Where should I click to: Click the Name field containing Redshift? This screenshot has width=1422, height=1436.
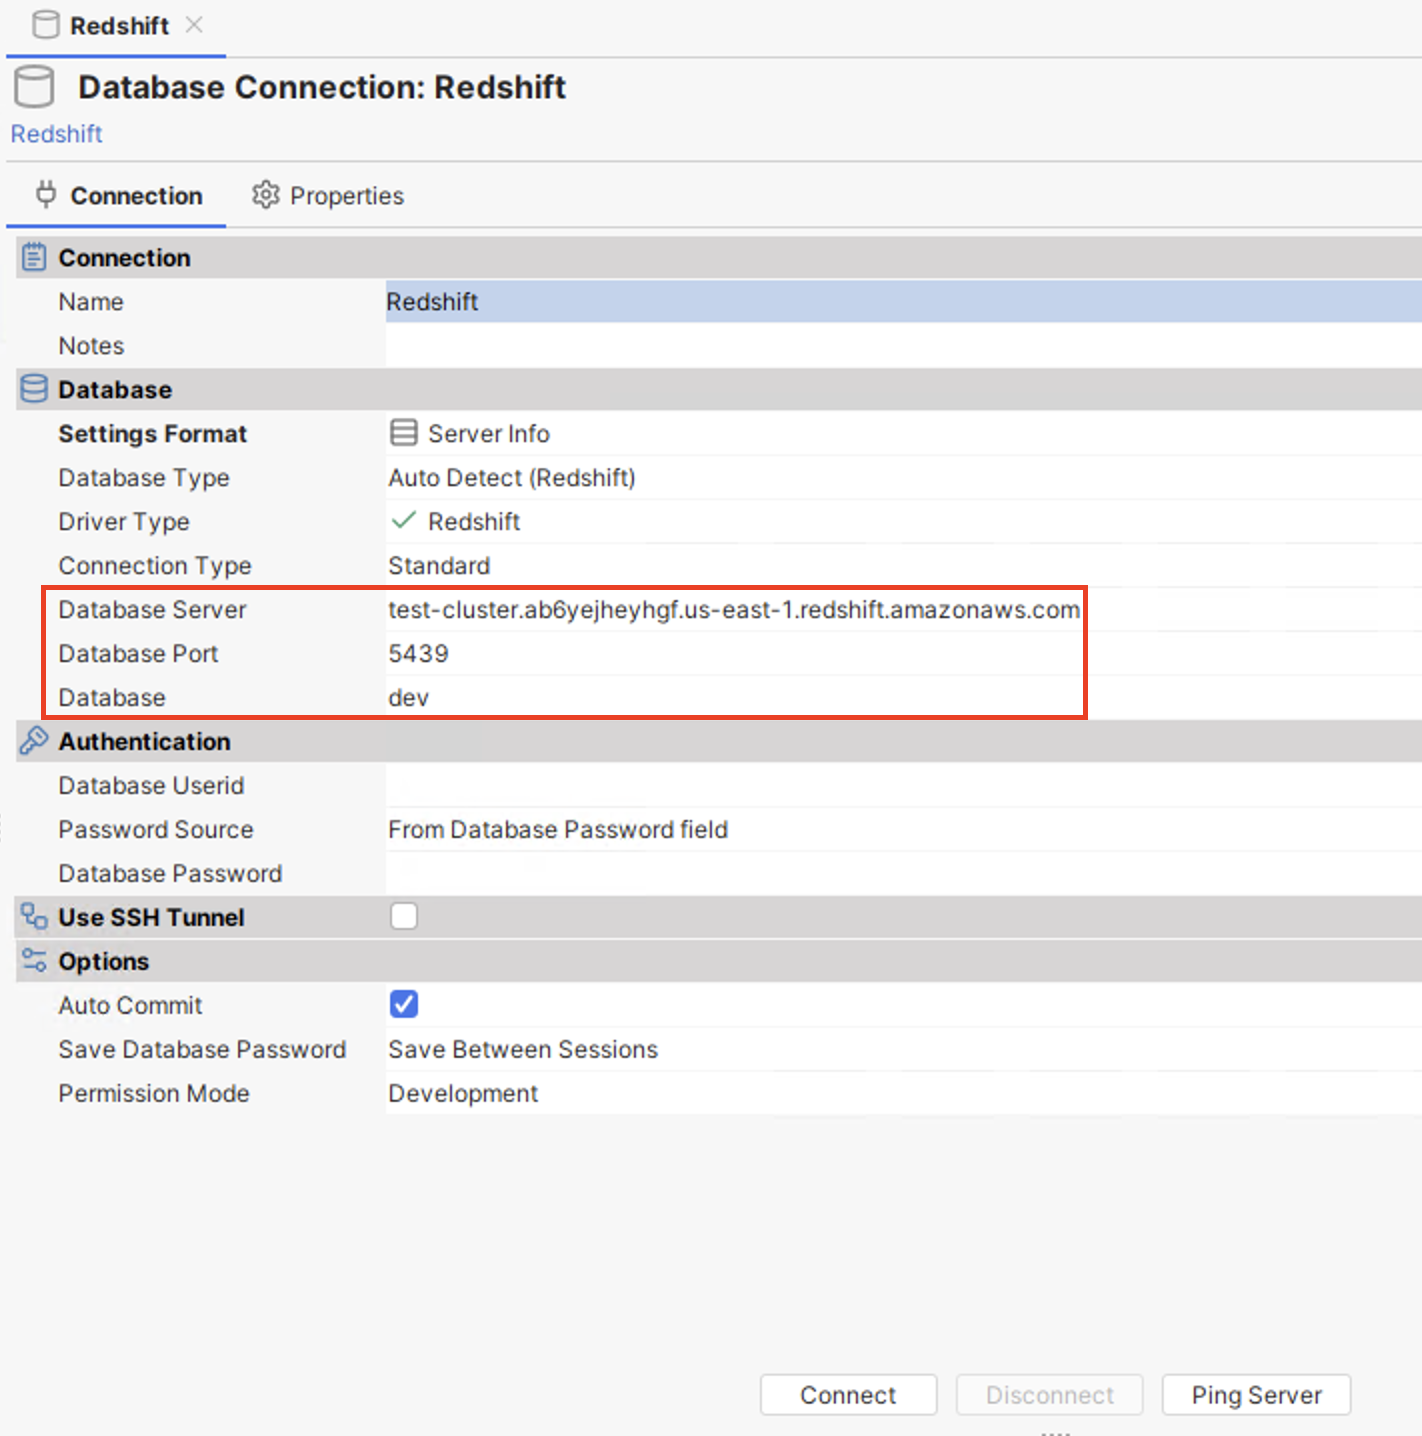point(904,301)
